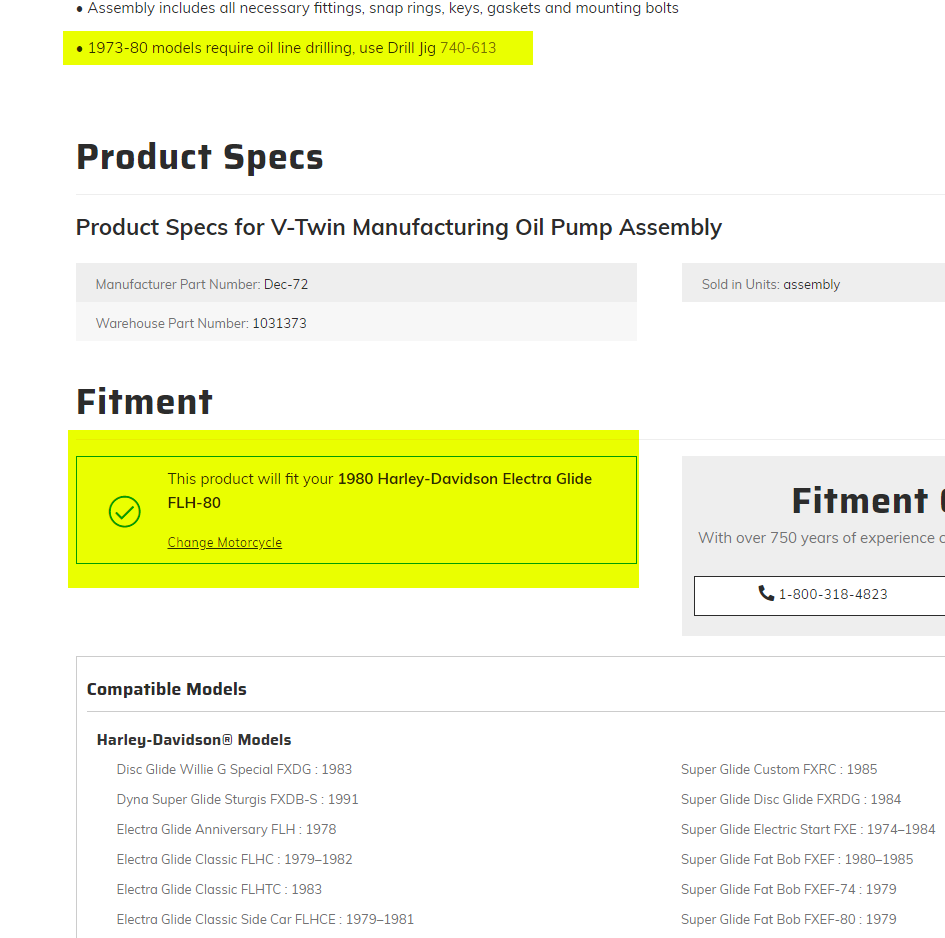The height and width of the screenshot is (938, 945).
Task: Click the Harley-Davidson® Models subheading
Action: tap(194, 740)
